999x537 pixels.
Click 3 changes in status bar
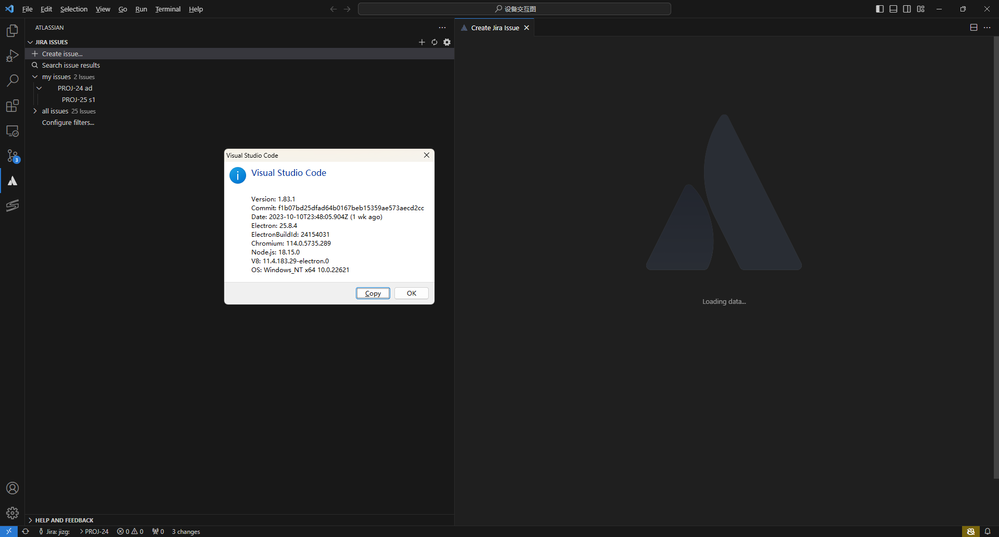click(x=186, y=531)
